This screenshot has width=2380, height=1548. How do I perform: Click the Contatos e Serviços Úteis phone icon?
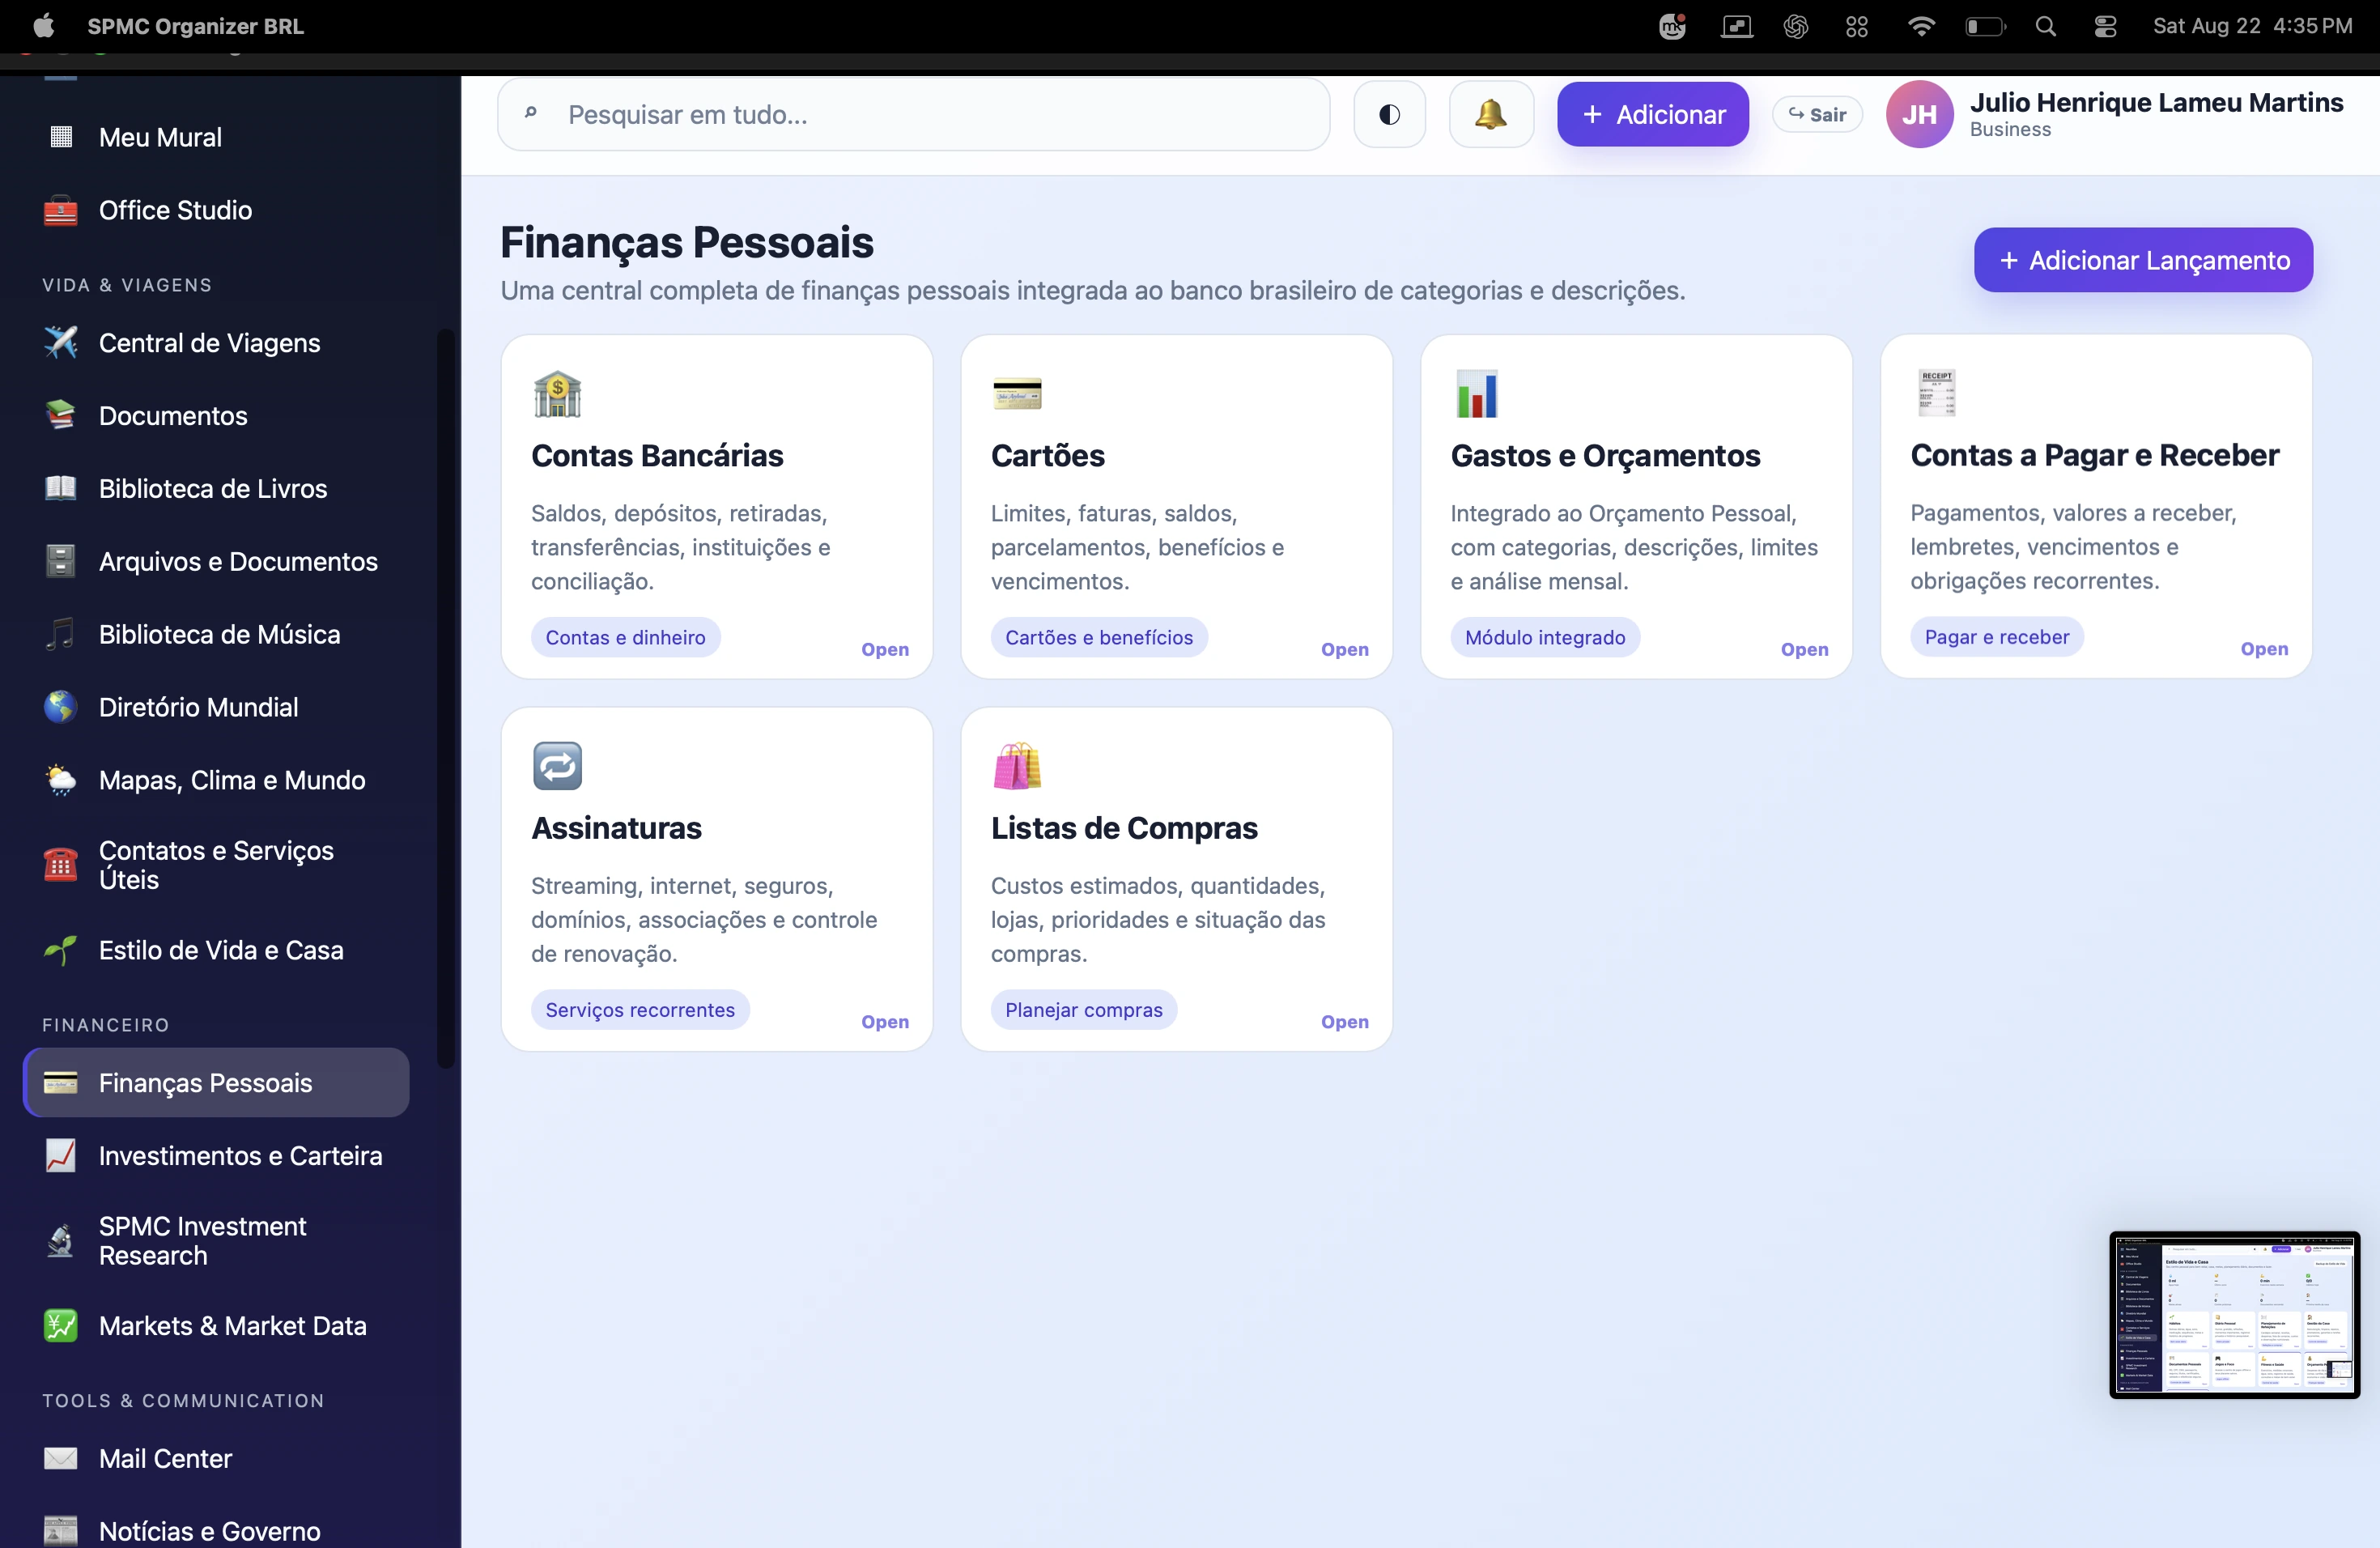[61, 865]
